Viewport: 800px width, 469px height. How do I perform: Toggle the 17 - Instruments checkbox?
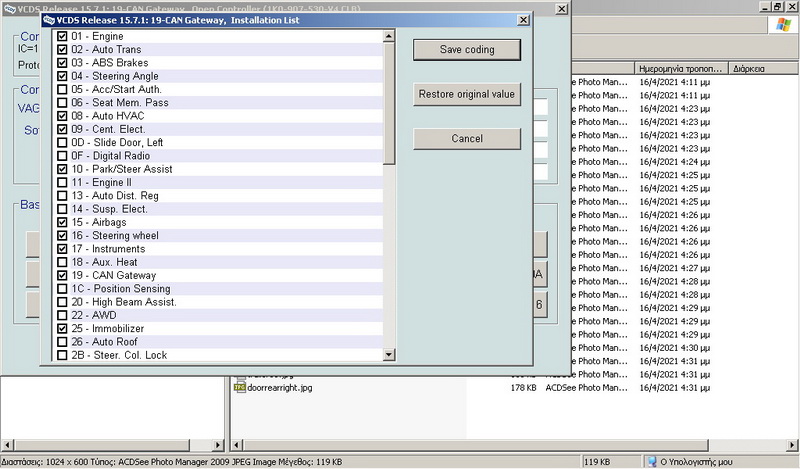coord(62,249)
